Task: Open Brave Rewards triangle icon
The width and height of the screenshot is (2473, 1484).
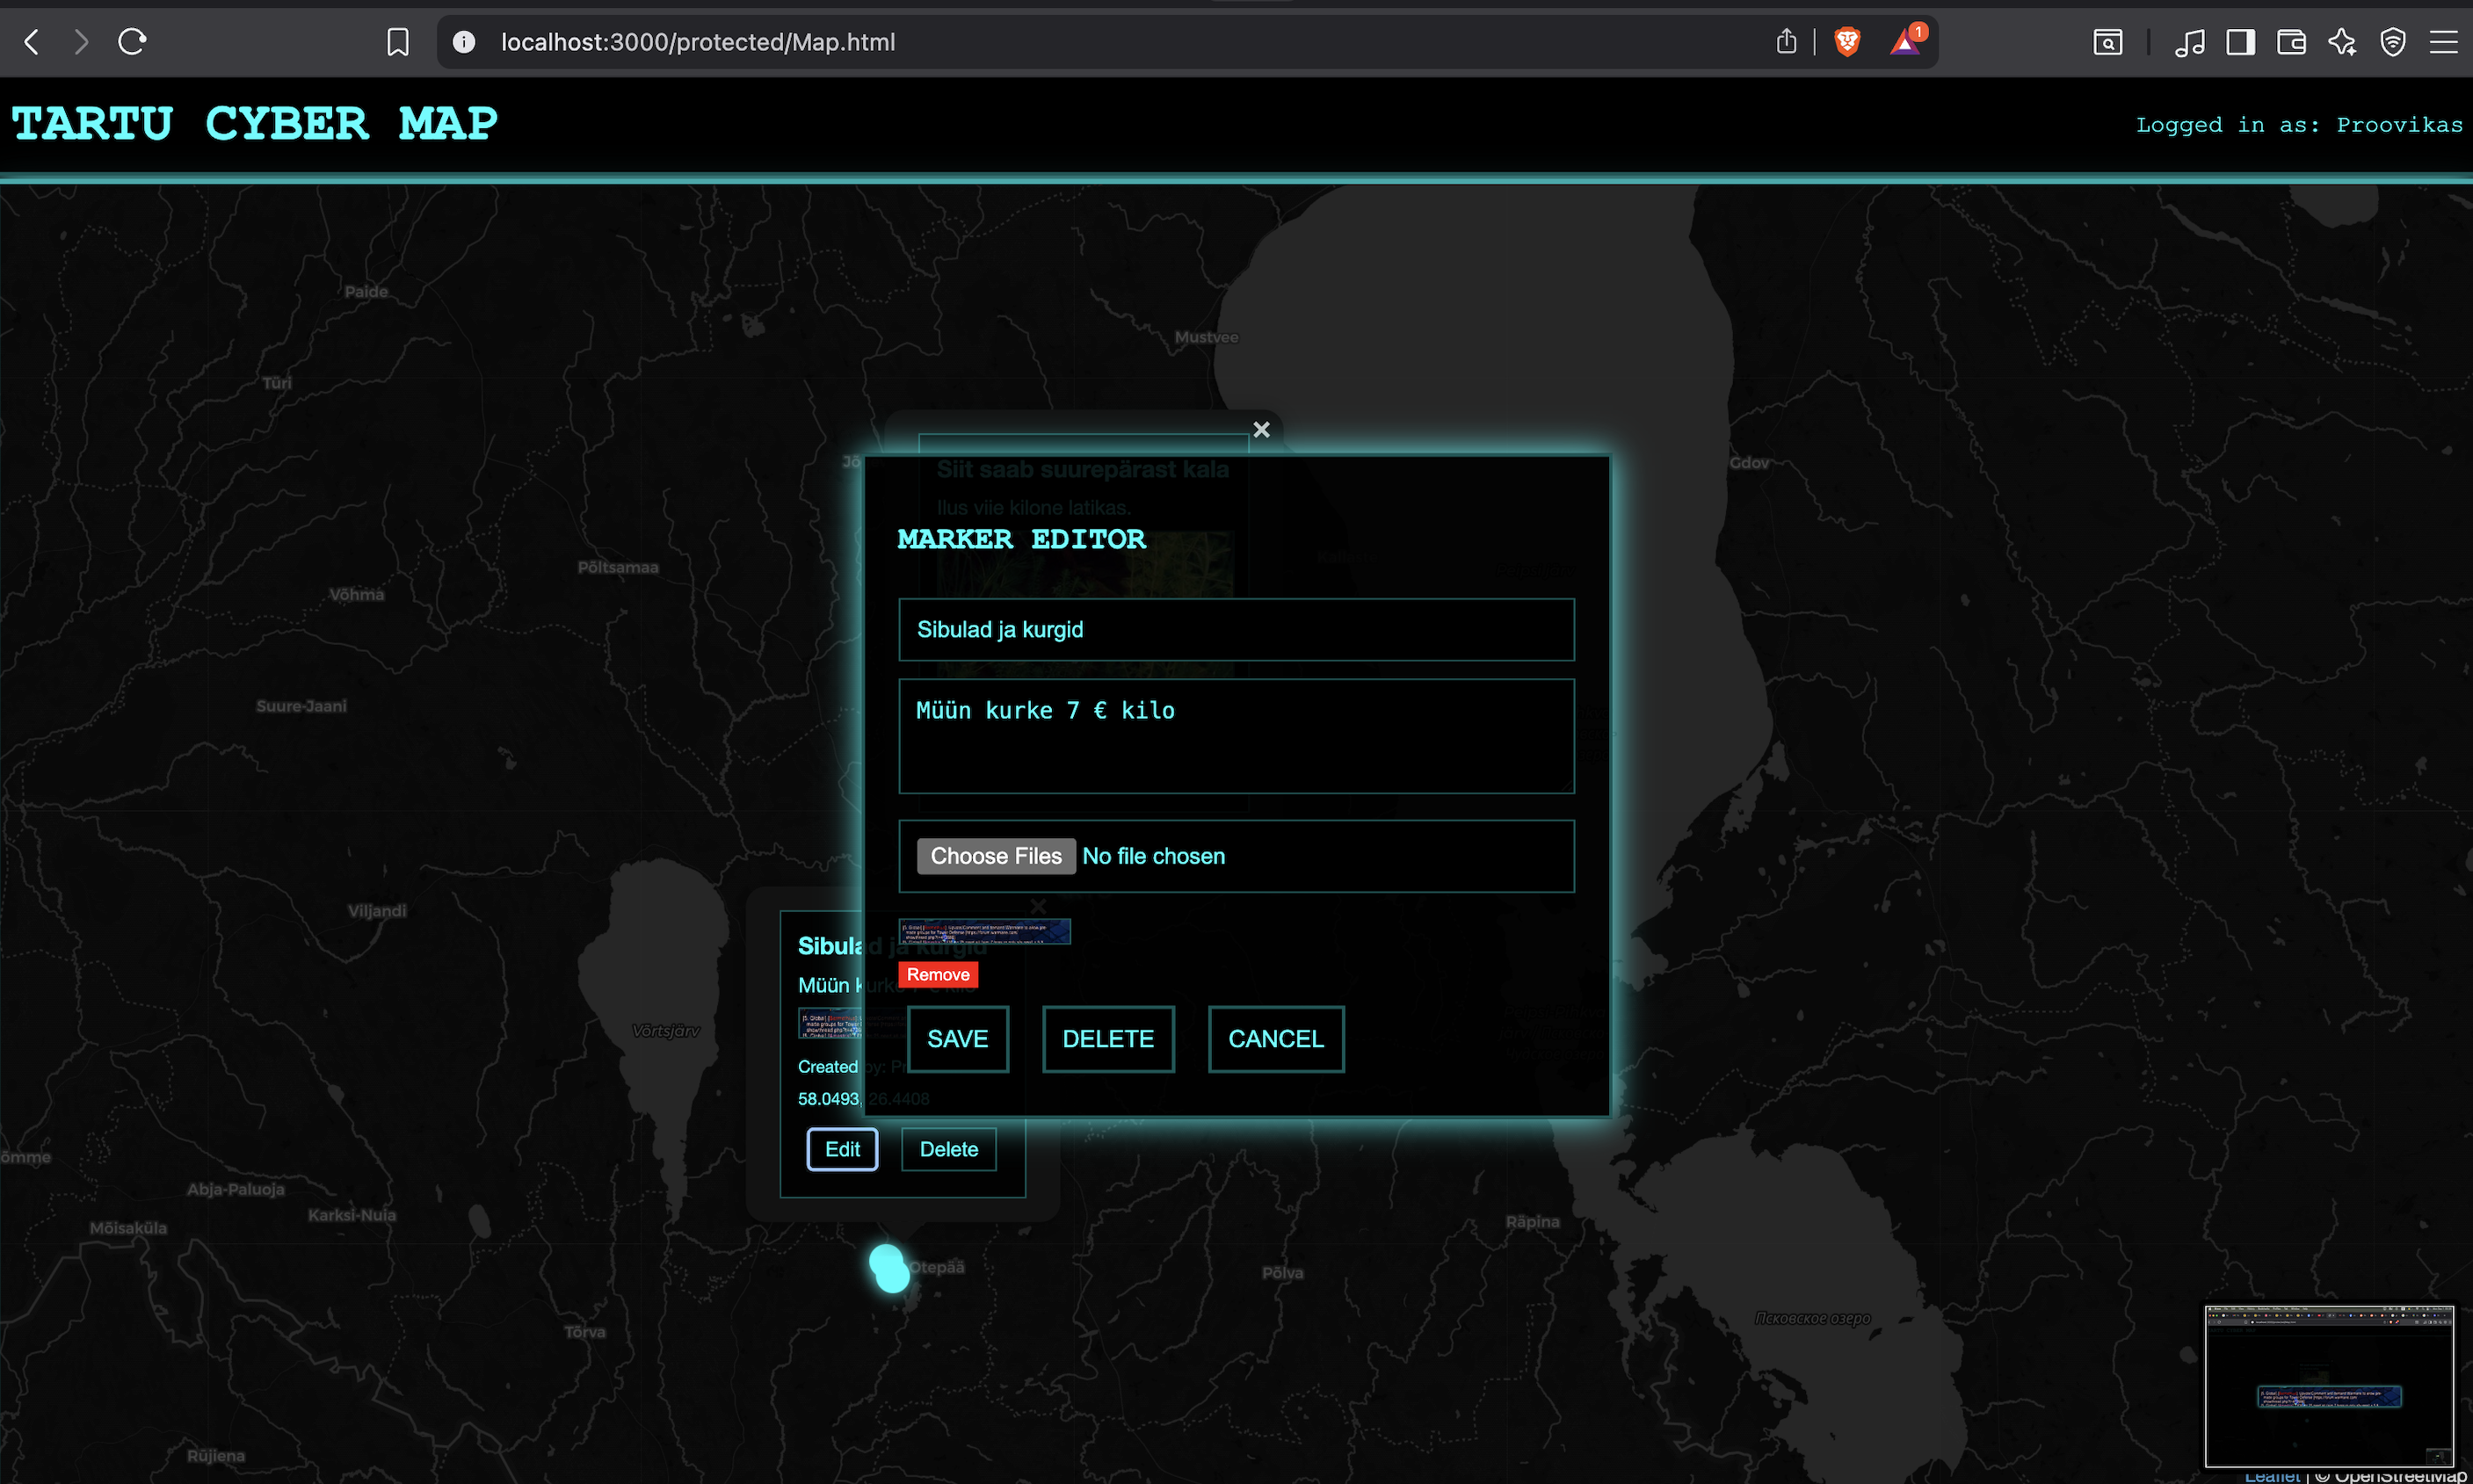Action: [1905, 42]
